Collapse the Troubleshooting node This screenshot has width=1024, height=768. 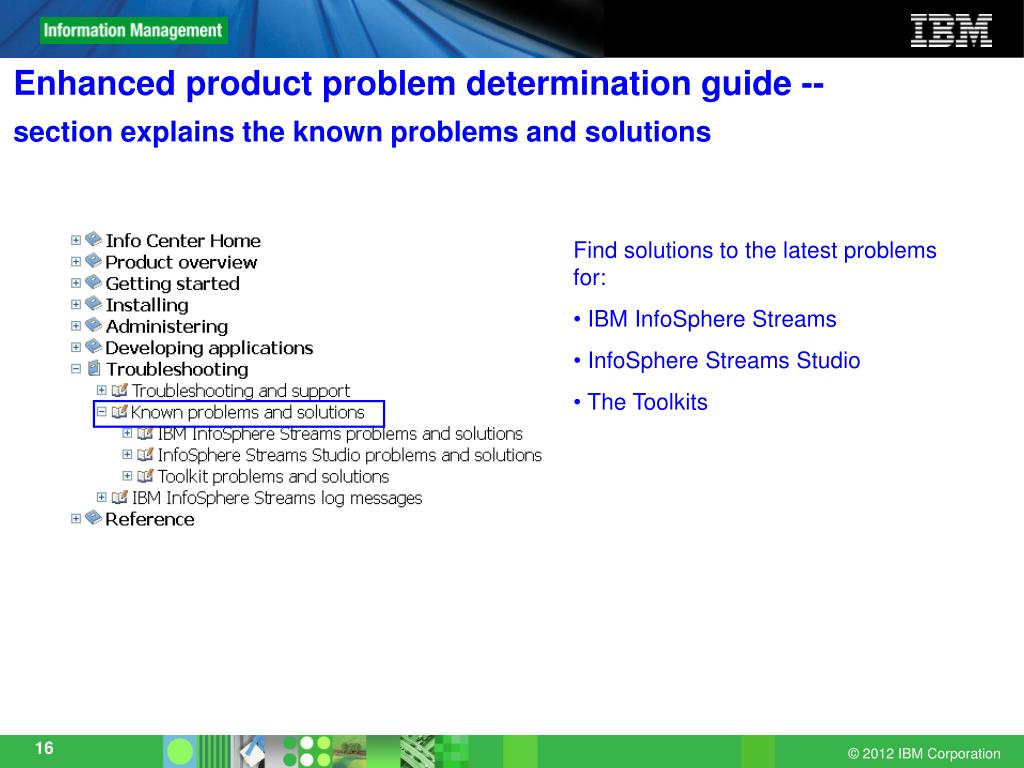click(x=76, y=369)
